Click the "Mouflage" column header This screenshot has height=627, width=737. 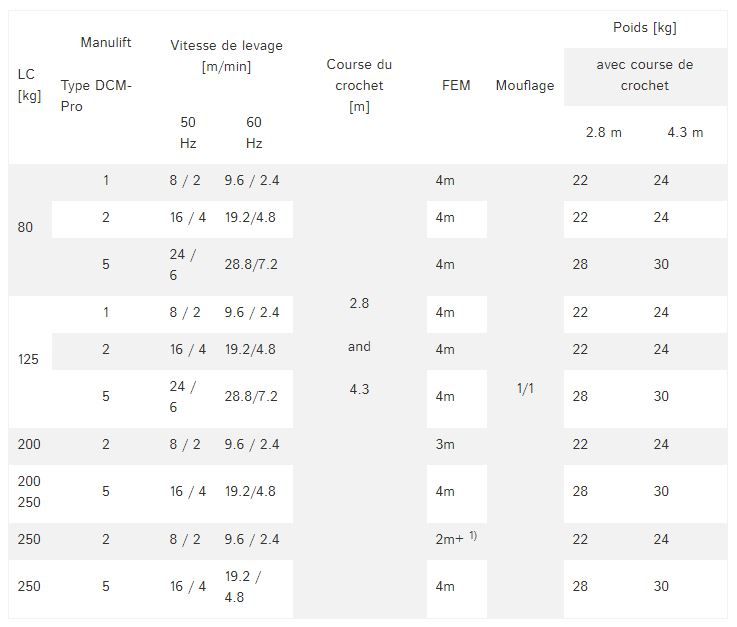click(524, 86)
